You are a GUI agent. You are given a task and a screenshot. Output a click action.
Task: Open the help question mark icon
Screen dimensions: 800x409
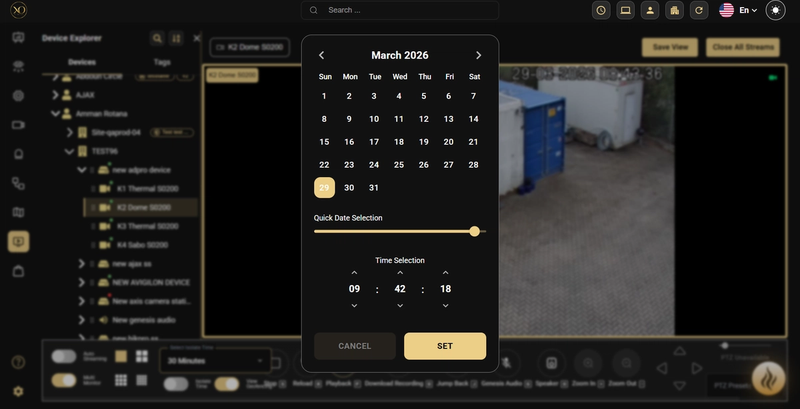(18, 363)
